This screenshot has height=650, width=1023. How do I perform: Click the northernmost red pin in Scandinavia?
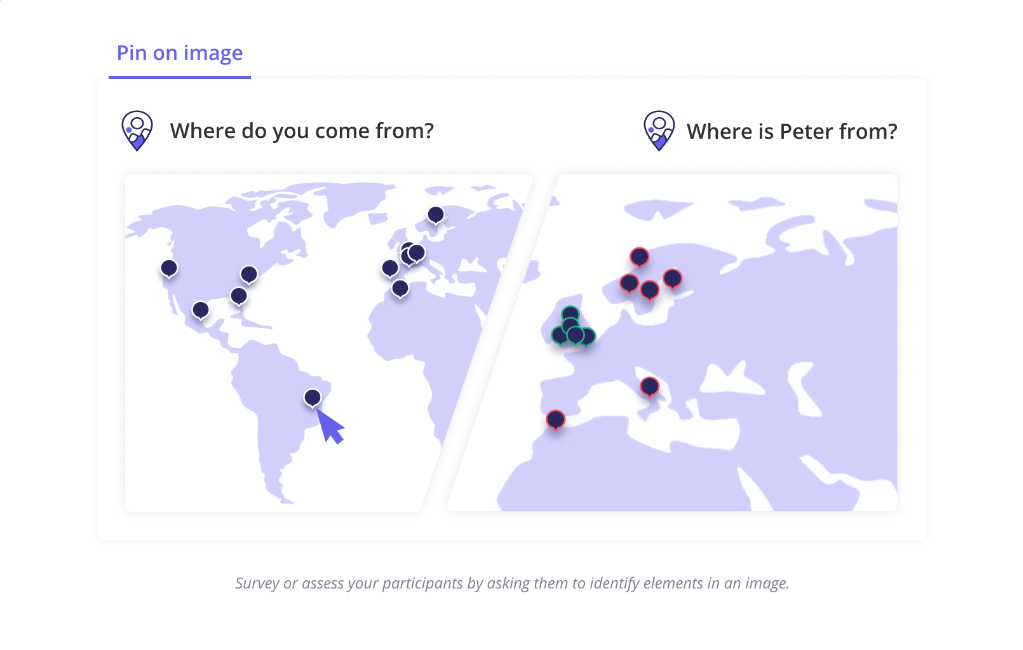pos(639,258)
